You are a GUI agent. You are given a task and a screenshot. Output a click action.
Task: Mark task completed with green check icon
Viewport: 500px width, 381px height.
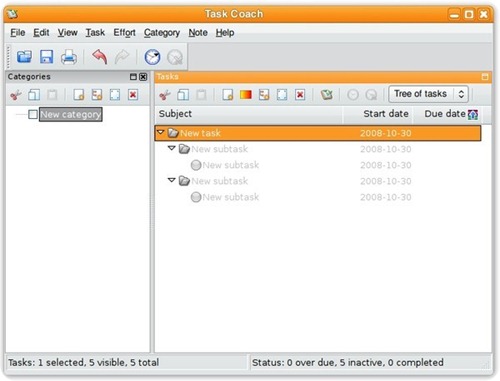(327, 95)
